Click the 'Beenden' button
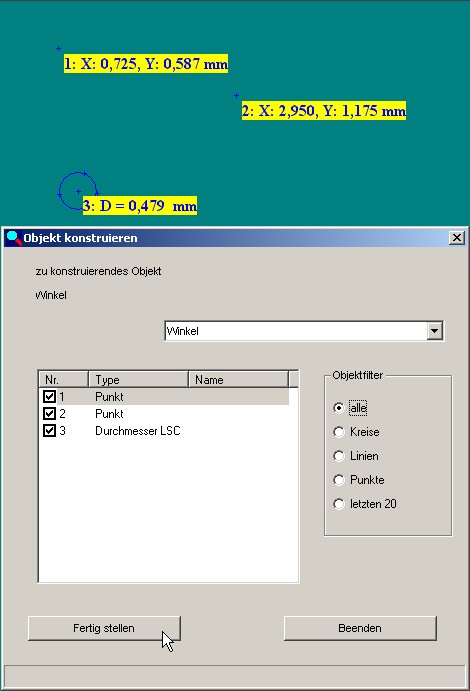This screenshot has height=691, width=470. 360,628
